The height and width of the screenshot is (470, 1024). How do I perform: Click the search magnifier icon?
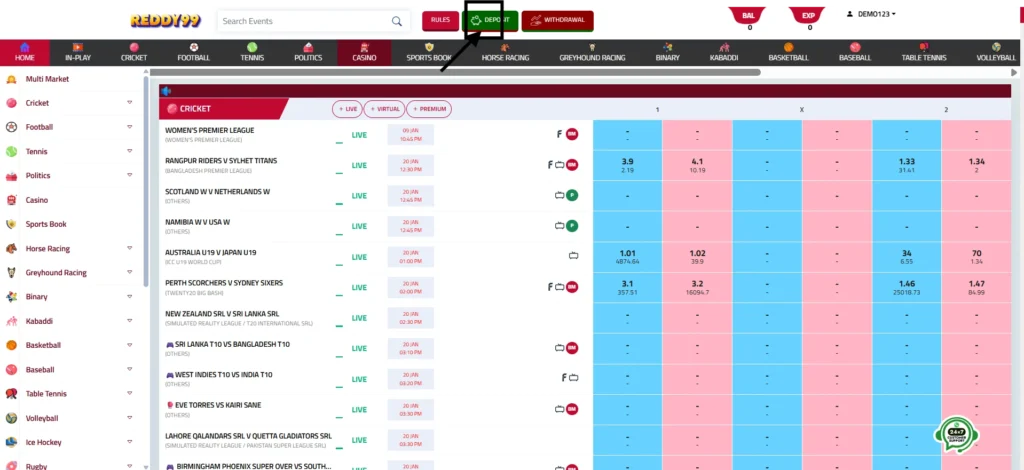(397, 21)
